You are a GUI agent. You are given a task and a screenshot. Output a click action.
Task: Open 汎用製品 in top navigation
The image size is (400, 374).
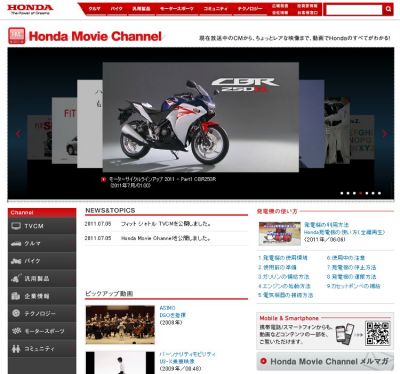(141, 9)
